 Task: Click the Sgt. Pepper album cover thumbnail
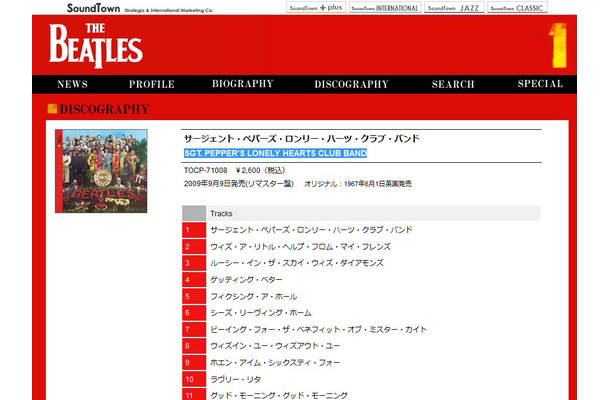tap(101, 171)
